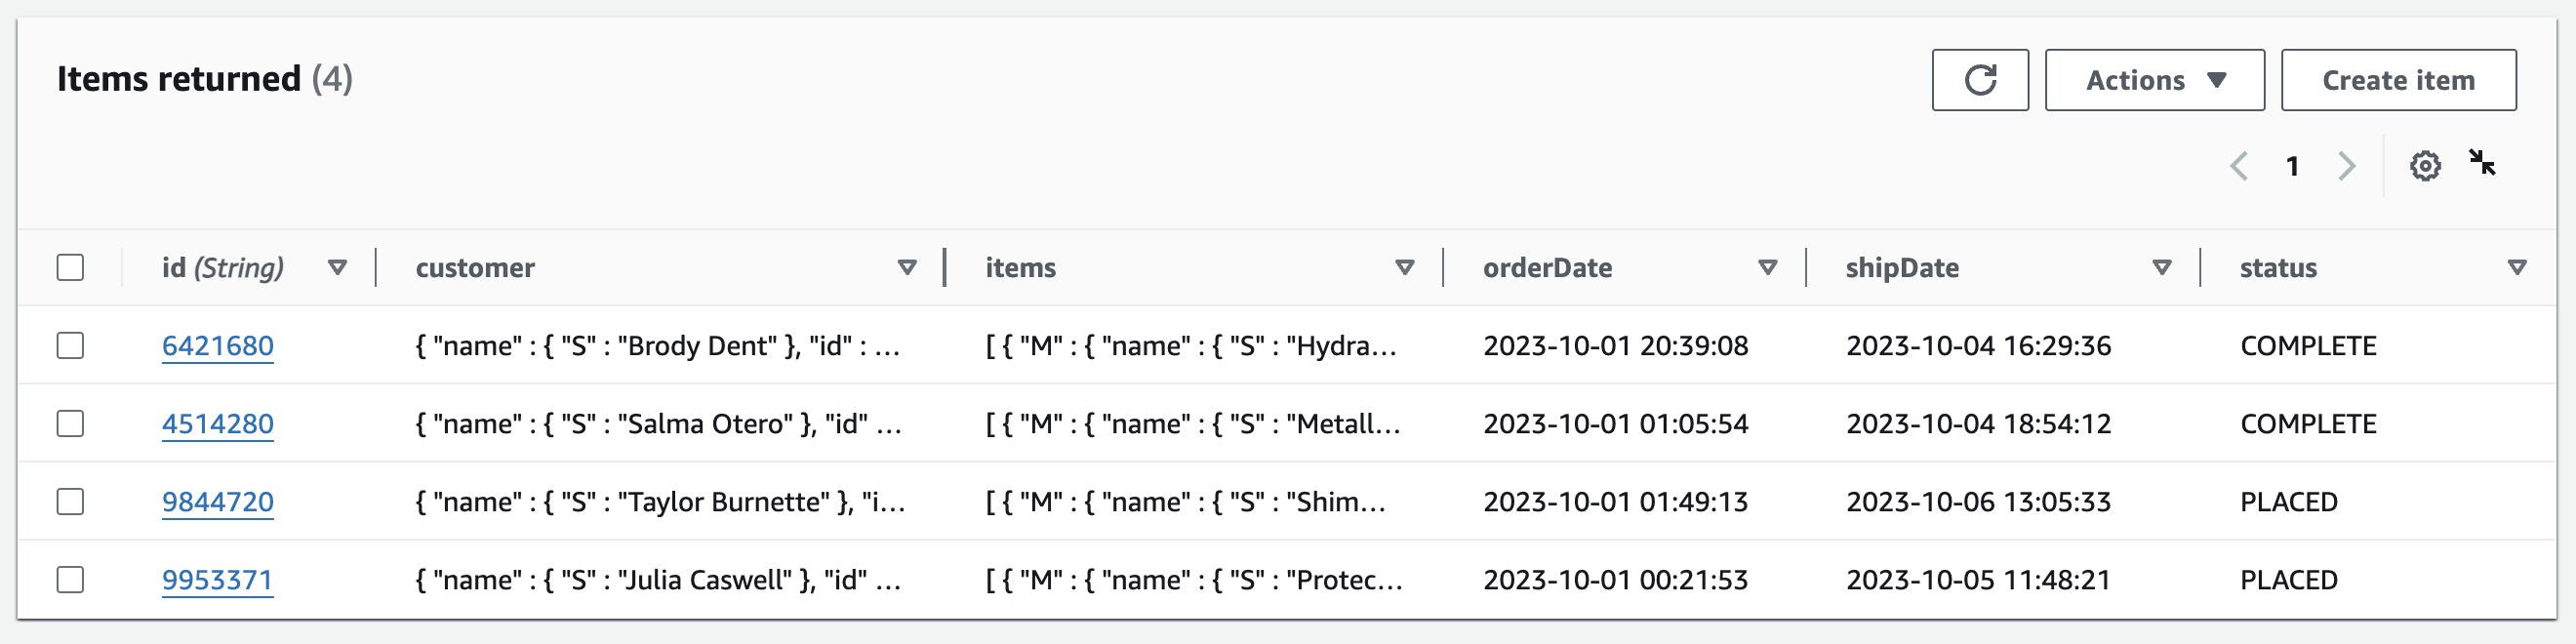Viewport: 2576px width, 644px height.
Task: Tick the checkbox beside item 9953371
Action: pyautogui.click(x=70, y=580)
